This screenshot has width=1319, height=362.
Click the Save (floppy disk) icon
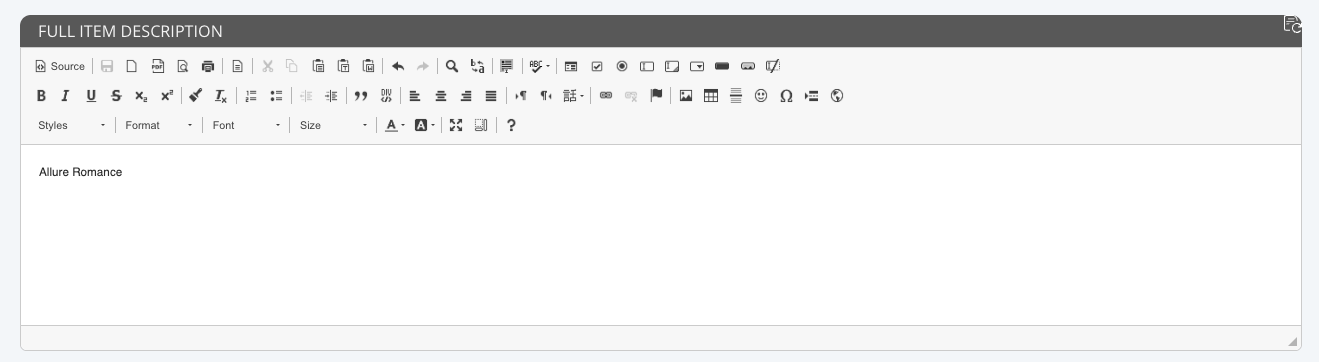[107, 66]
